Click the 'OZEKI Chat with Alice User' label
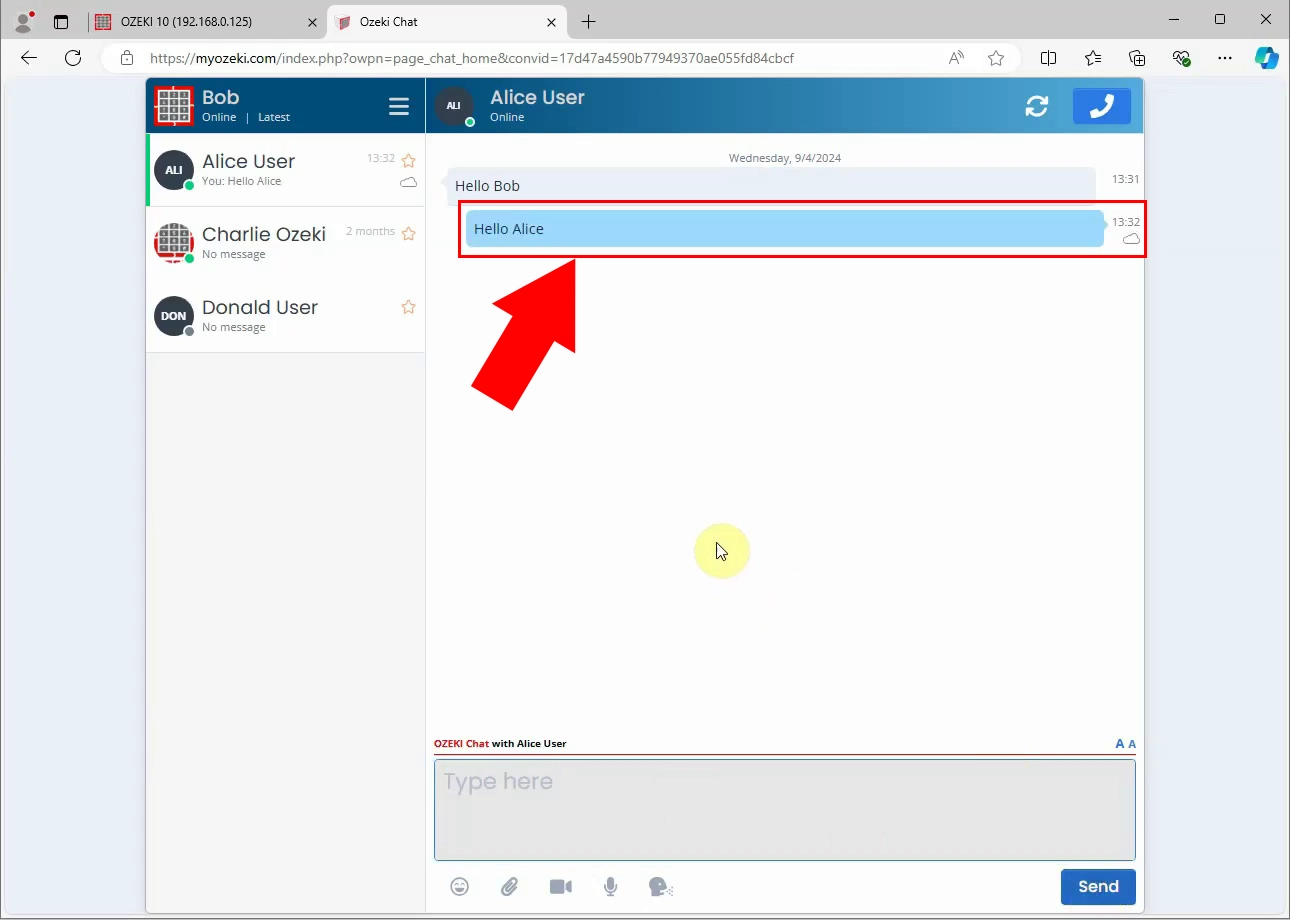 point(500,744)
